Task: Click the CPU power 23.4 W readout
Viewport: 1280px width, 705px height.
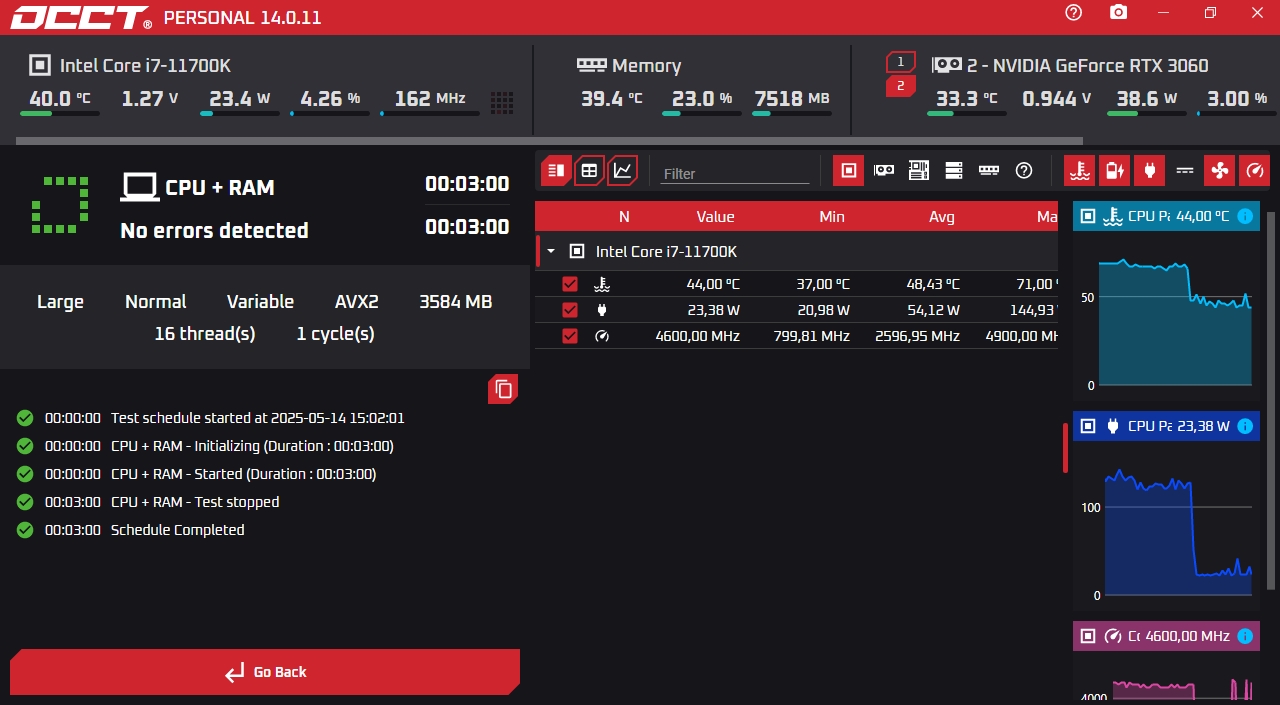Action: (x=240, y=99)
